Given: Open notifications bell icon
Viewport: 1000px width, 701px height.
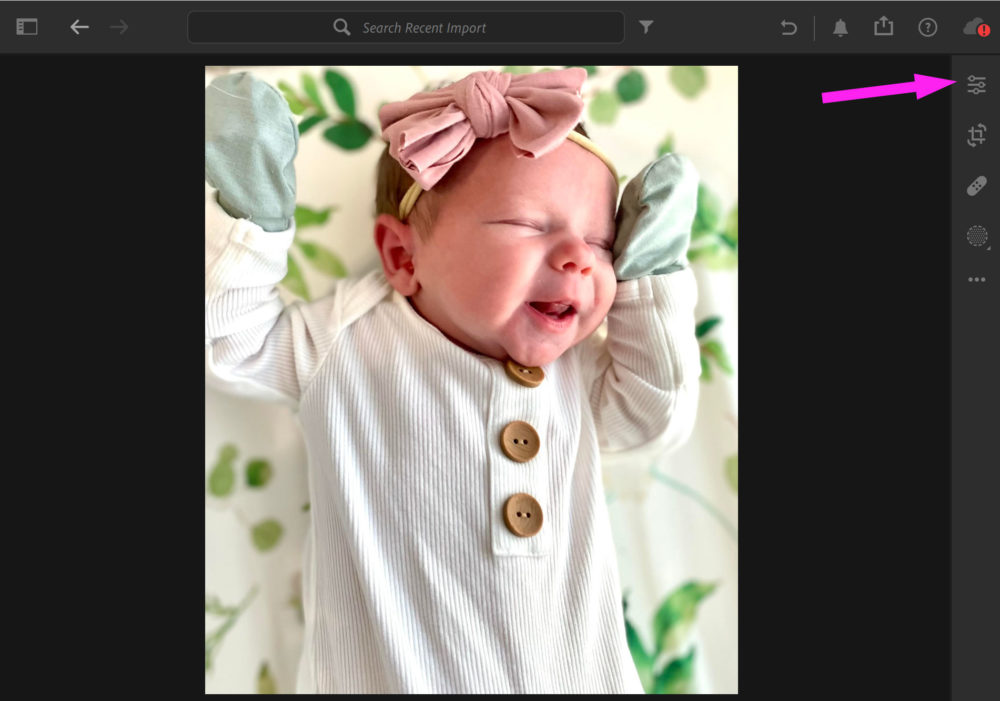Looking at the screenshot, I should 841,27.
